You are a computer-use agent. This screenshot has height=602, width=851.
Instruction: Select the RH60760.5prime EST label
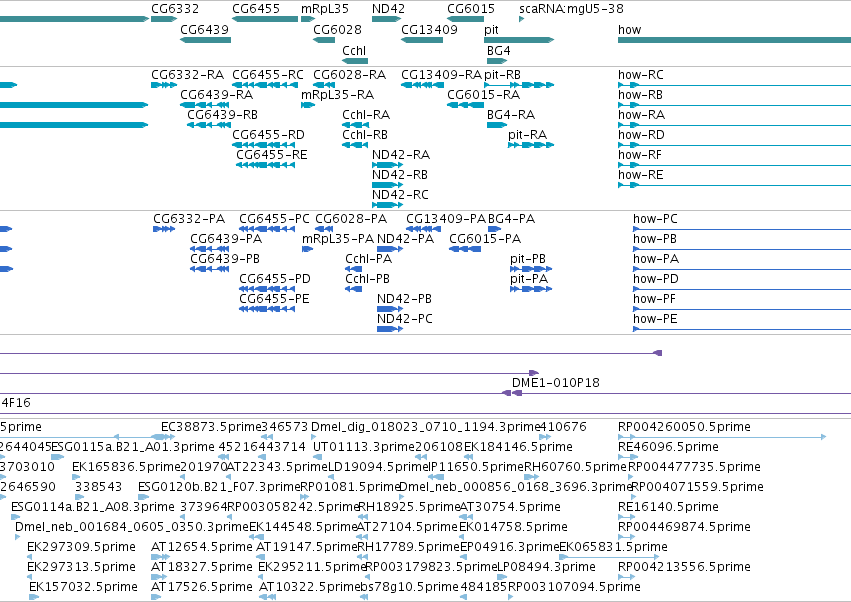tap(575, 467)
